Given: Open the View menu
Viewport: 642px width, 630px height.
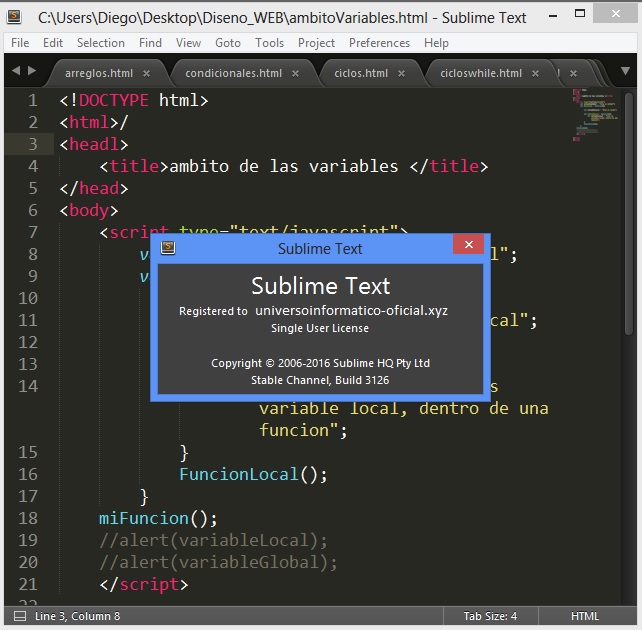Looking at the screenshot, I should pos(188,43).
